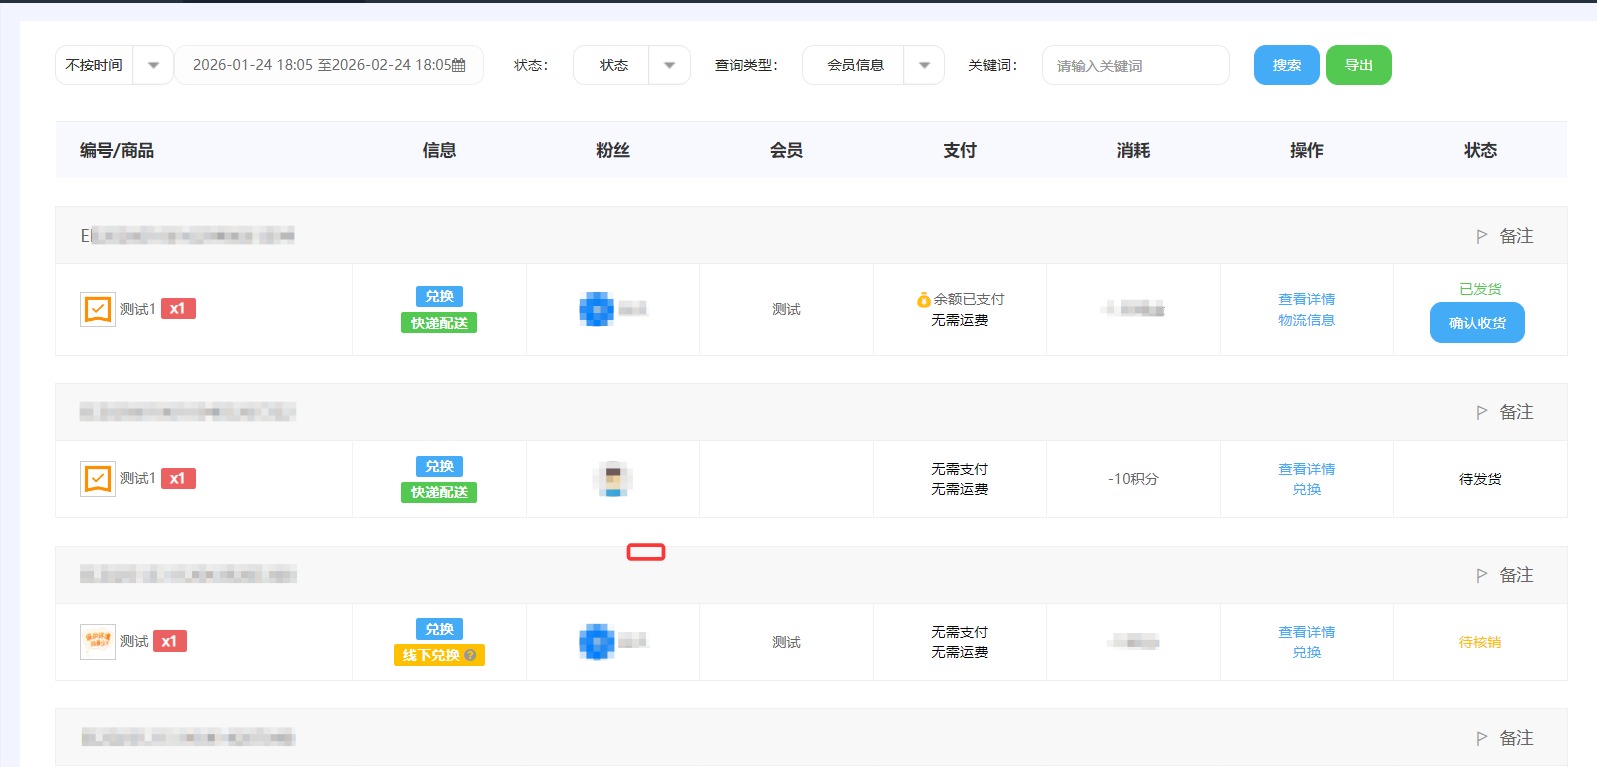Click 测试 member name in first order row
Image resolution: width=1597 pixels, height=767 pixels.
point(786,309)
